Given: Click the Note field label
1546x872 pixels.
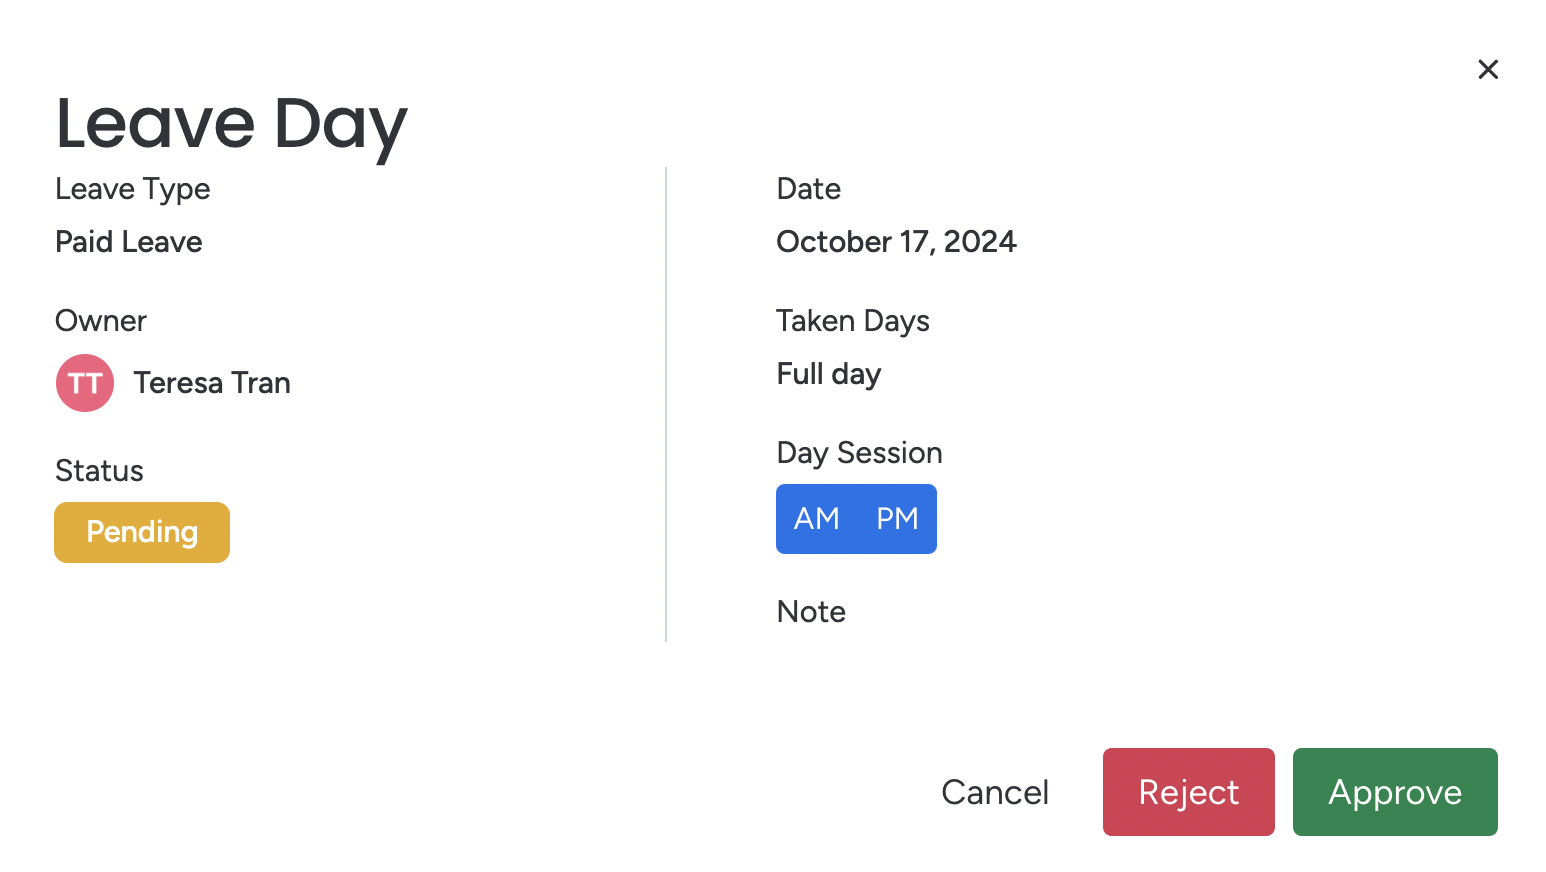Looking at the screenshot, I should pos(811,612).
